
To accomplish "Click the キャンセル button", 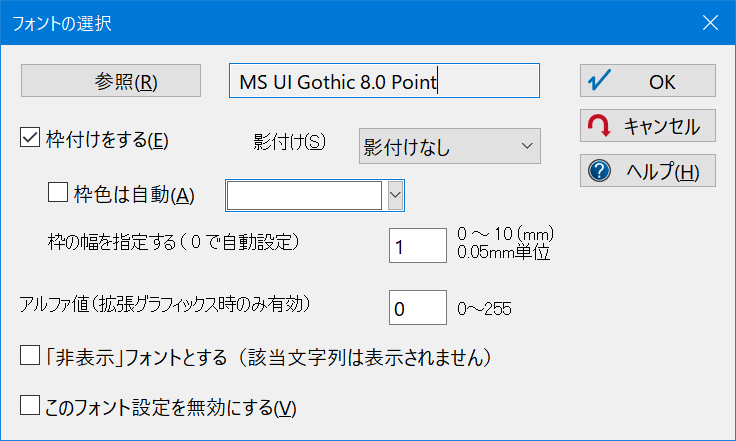I will click(x=648, y=126).
